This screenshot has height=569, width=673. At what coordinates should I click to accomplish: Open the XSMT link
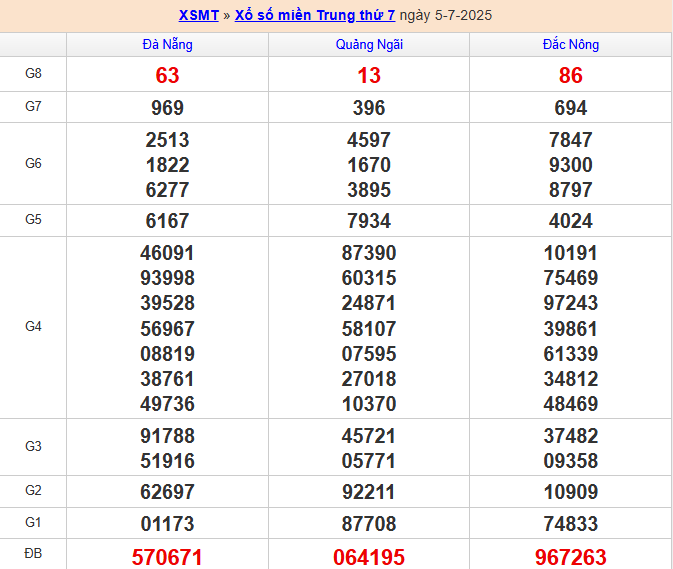pos(199,15)
